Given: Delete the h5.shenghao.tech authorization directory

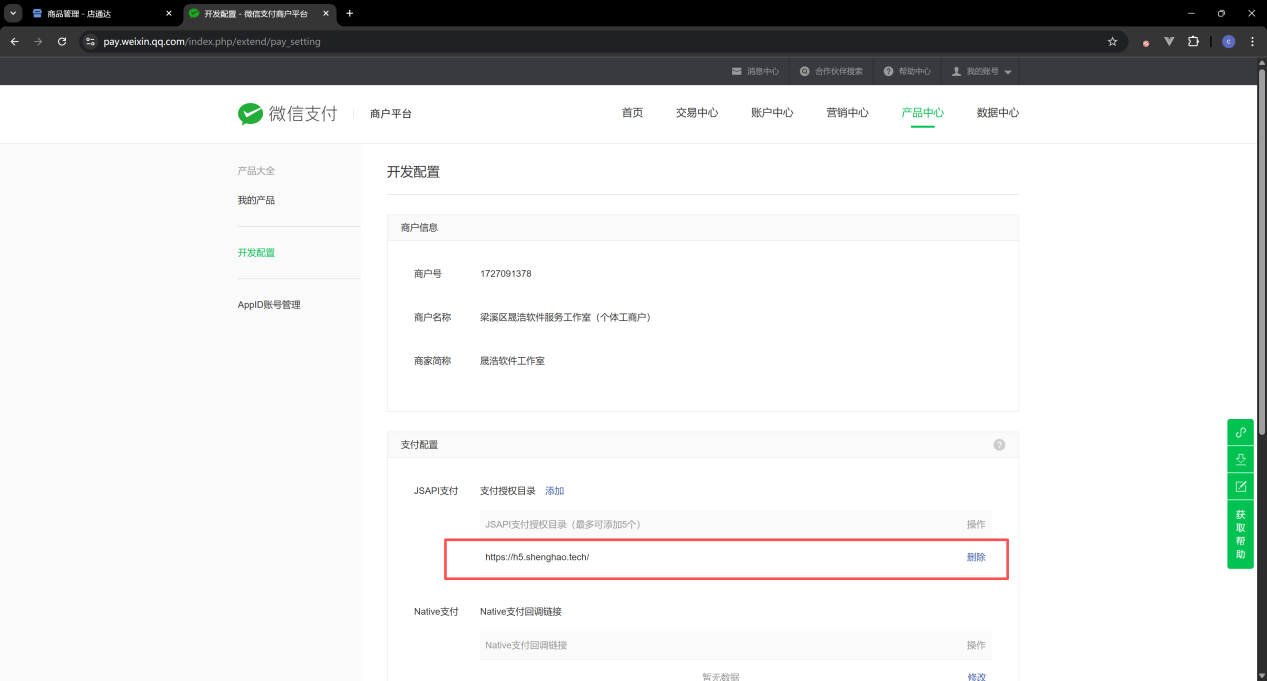Looking at the screenshot, I should pyautogui.click(x=975, y=558).
